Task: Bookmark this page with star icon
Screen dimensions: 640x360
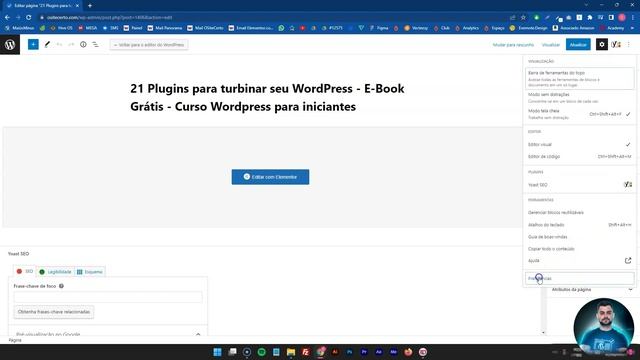Action: (x=523, y=18)
